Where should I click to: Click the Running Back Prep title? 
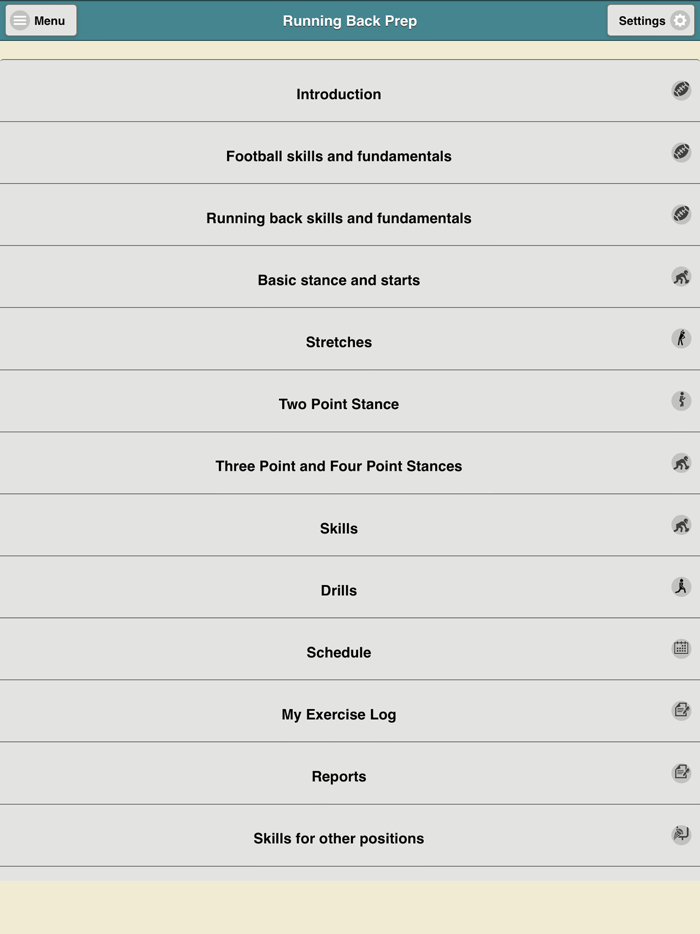tap(350, 21)
